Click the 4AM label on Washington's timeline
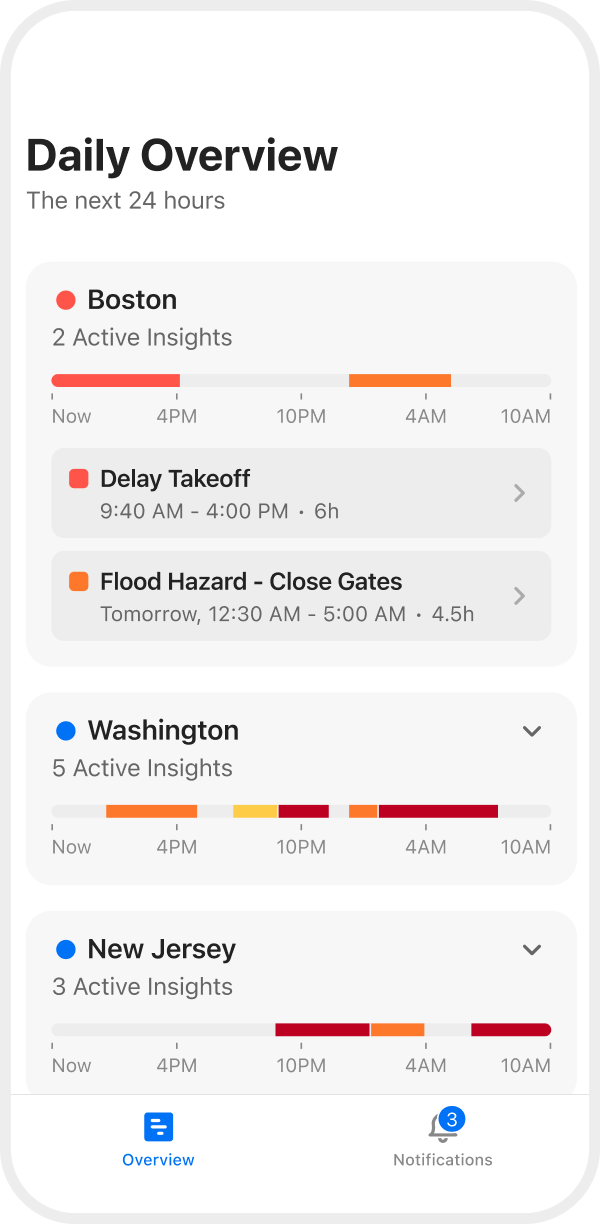 tap(427, 846)
